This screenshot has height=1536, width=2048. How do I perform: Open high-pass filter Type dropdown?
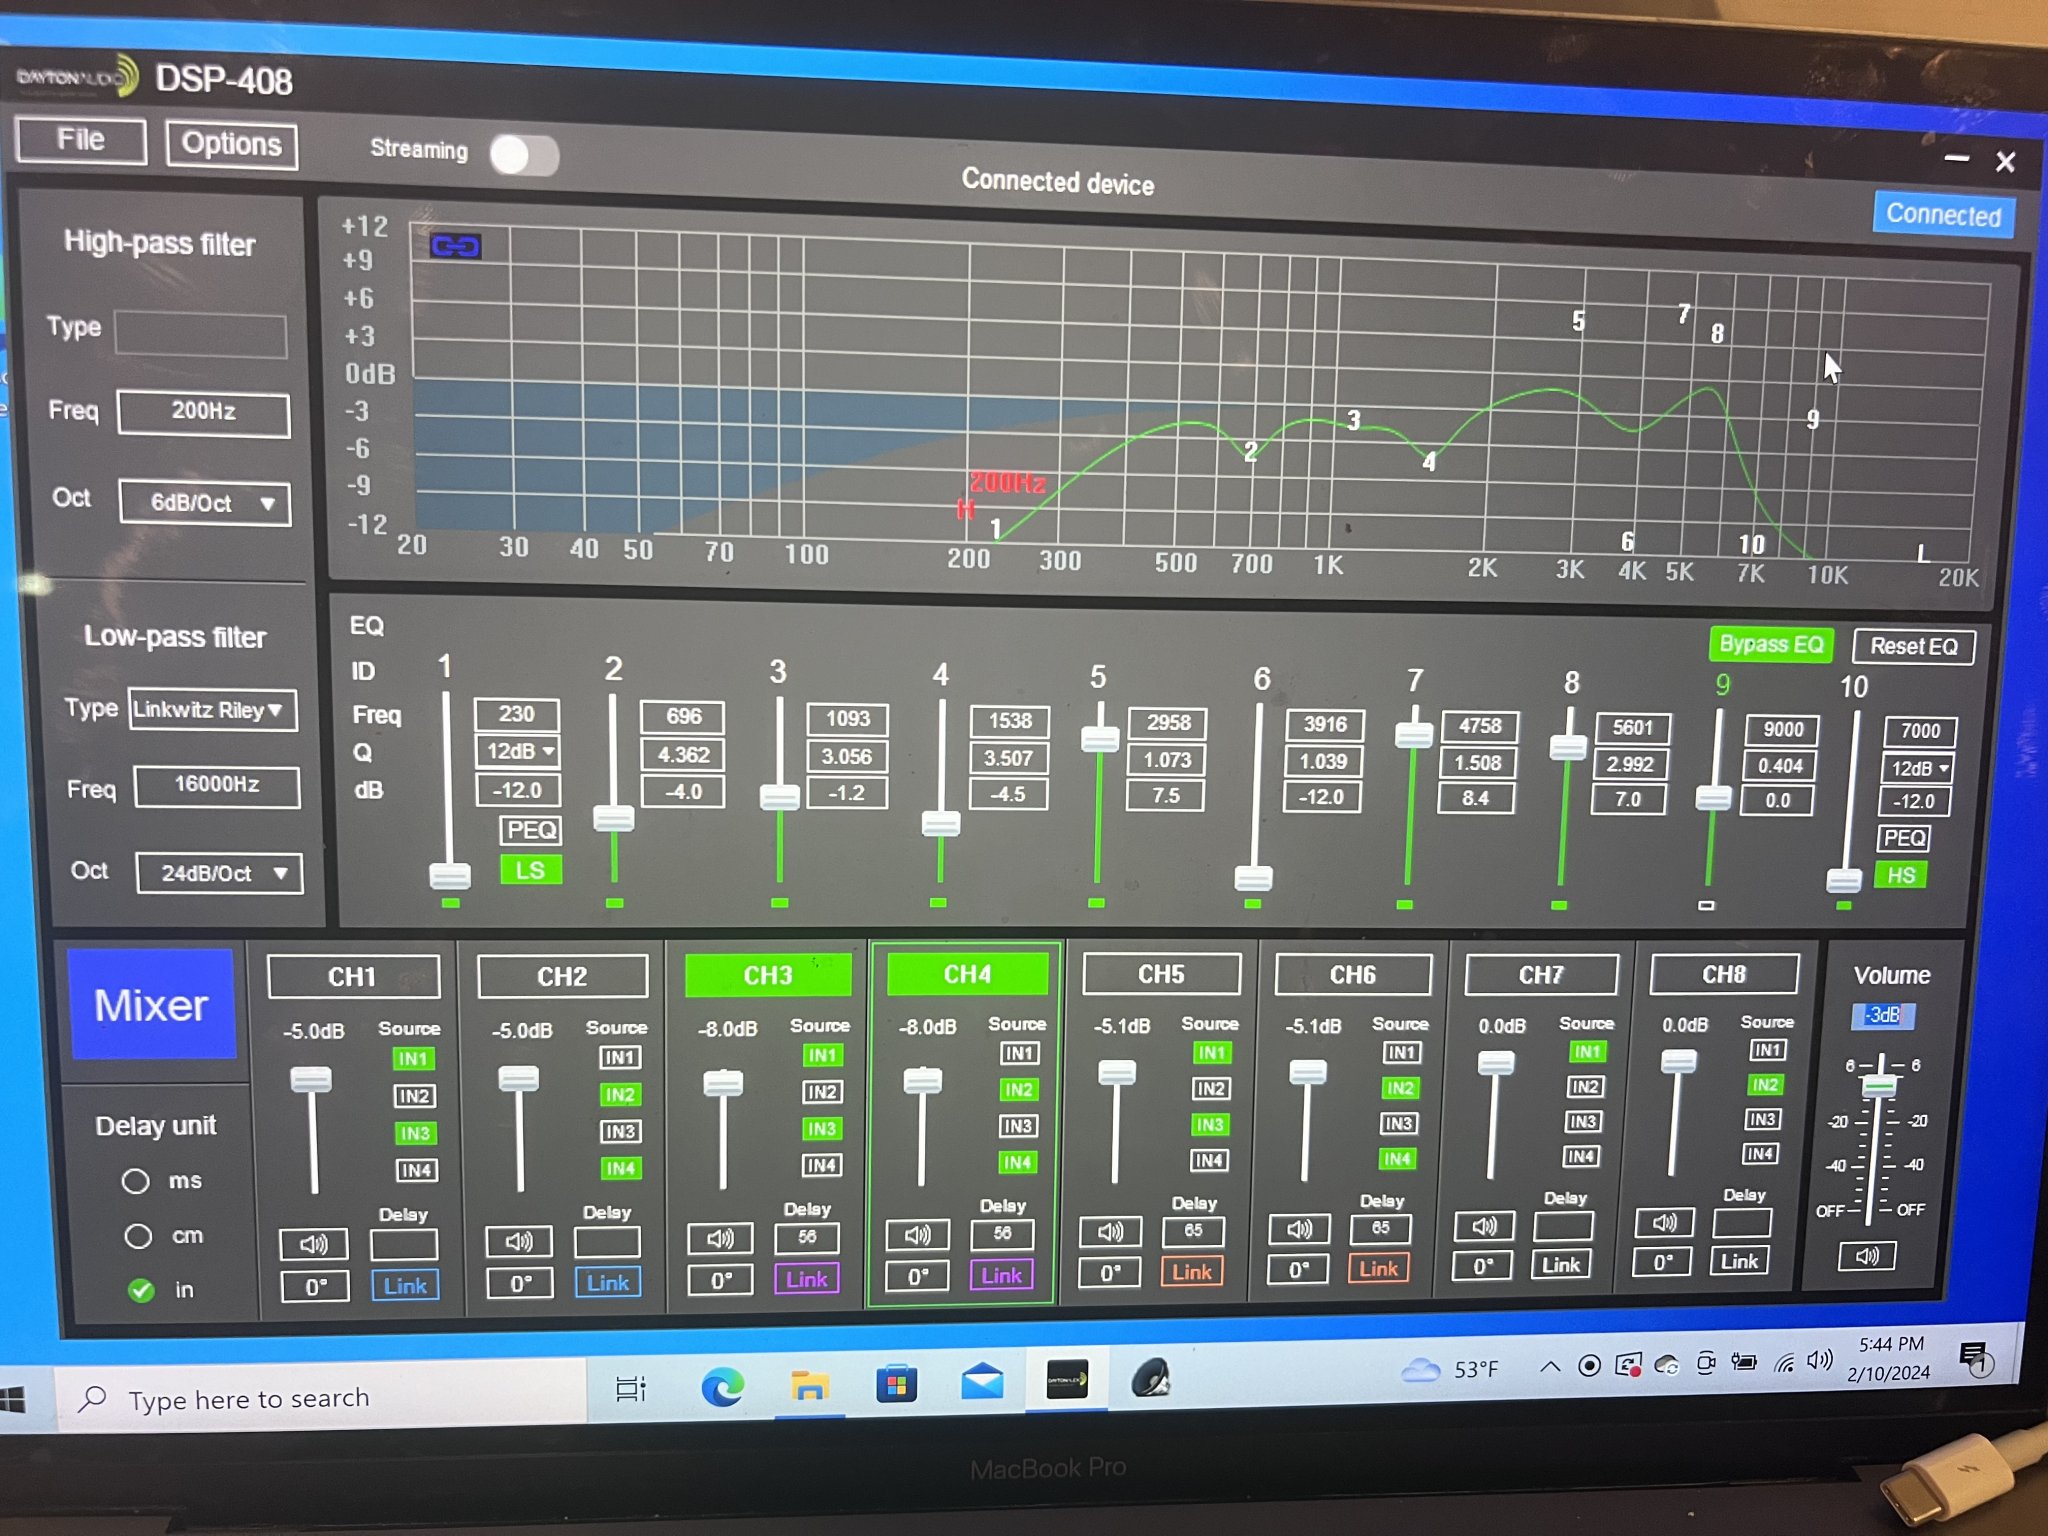[x=200, y=334]
